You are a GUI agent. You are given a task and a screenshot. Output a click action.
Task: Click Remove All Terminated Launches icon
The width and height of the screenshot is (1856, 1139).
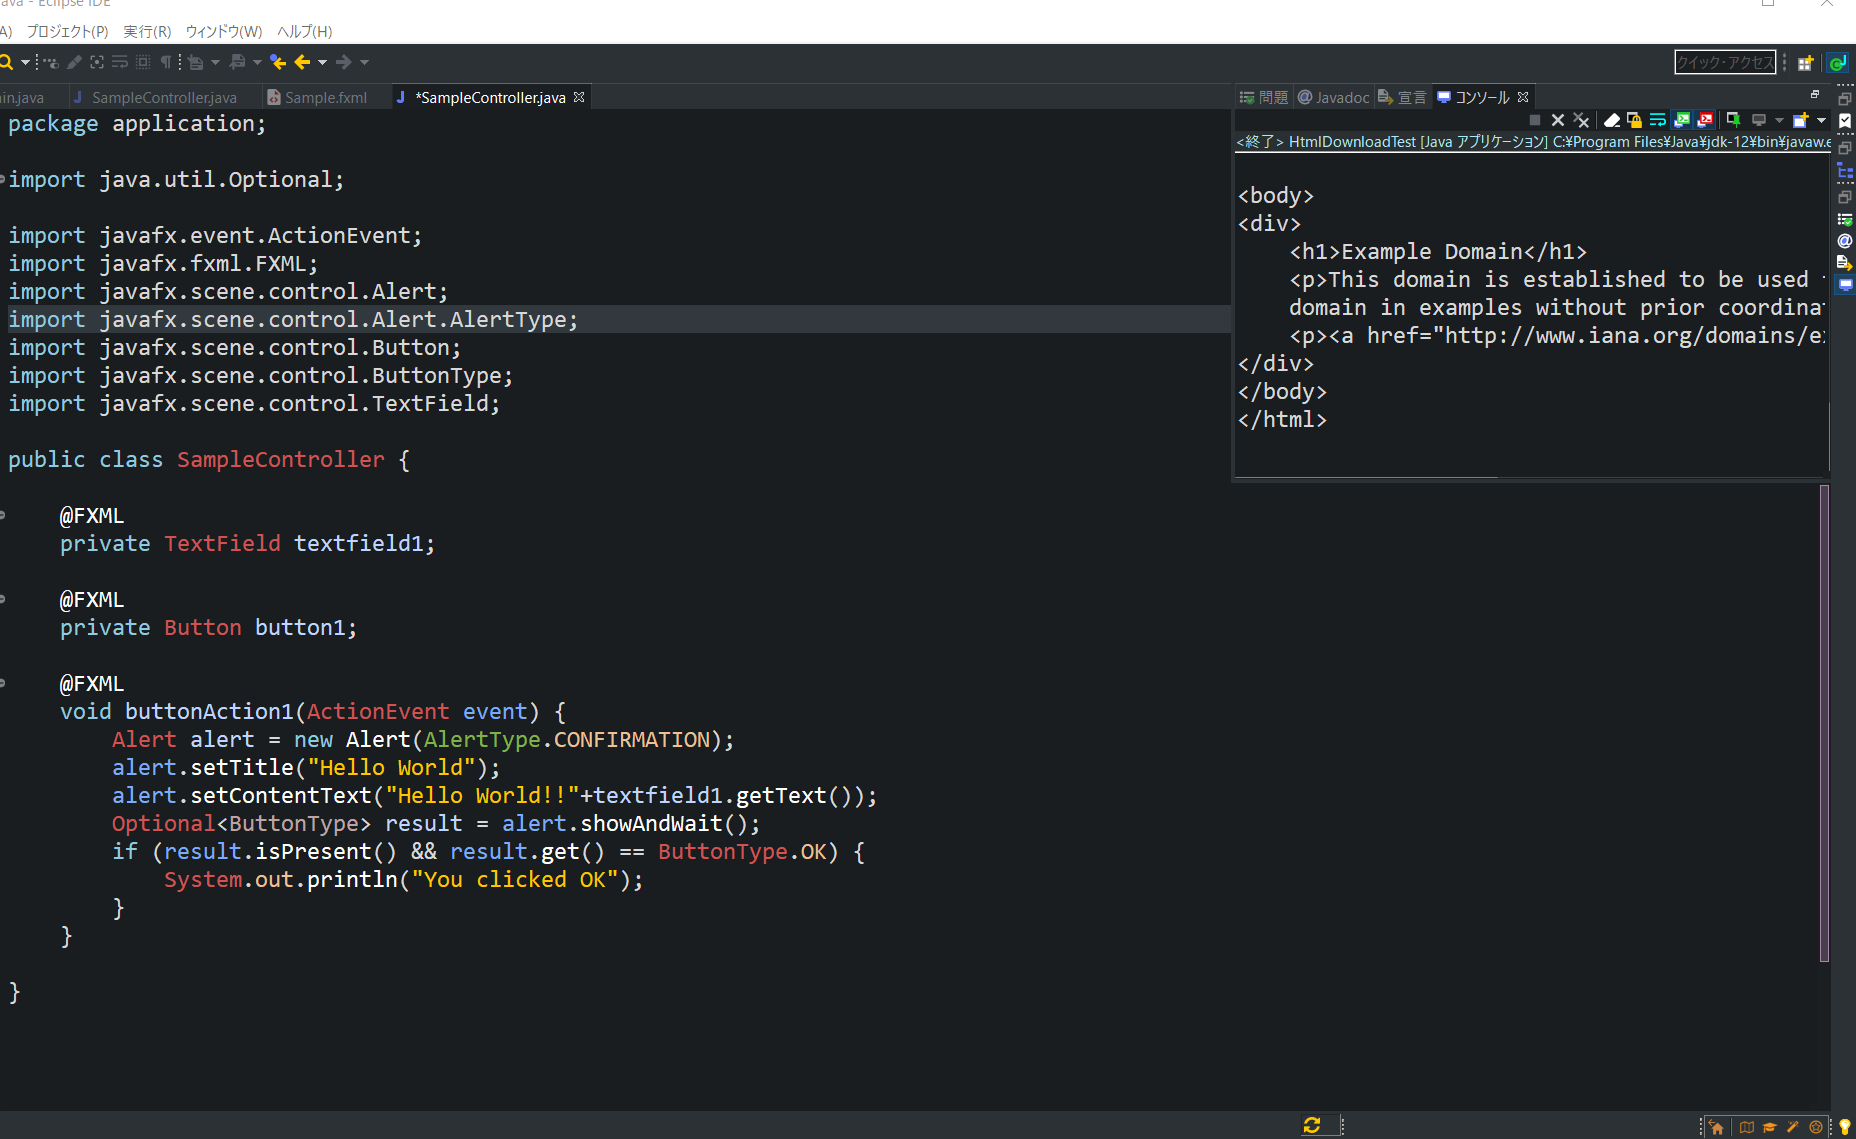(1581, 120)
